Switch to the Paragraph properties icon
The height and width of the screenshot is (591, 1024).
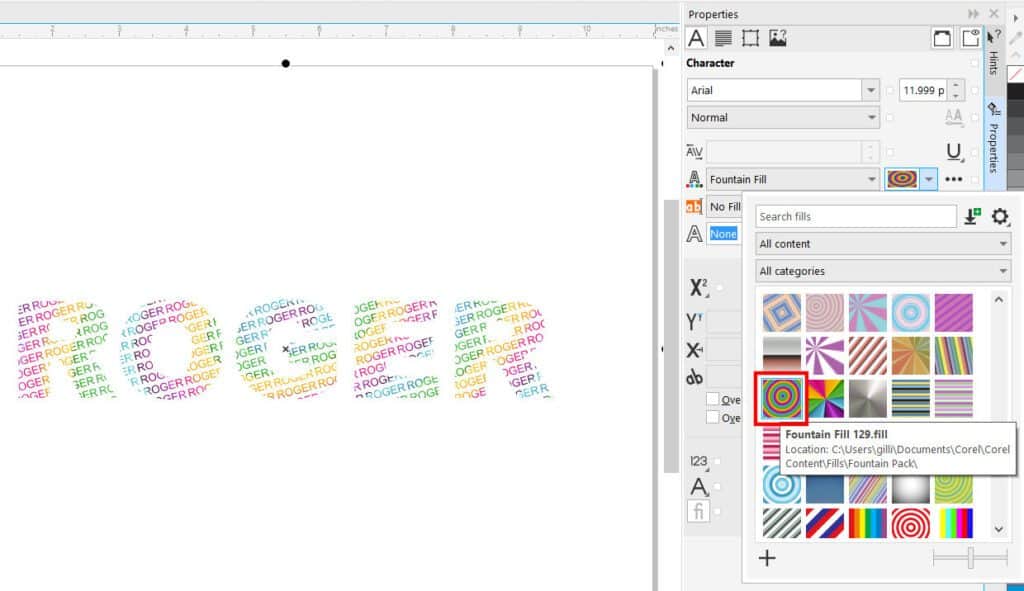click(x=722, y=39)
